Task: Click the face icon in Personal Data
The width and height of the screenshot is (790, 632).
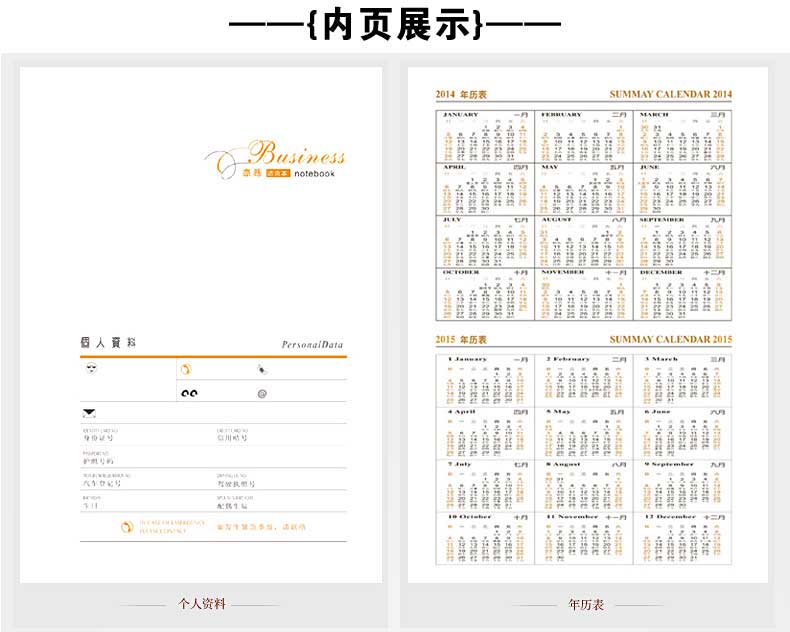Action: (92, 369)
